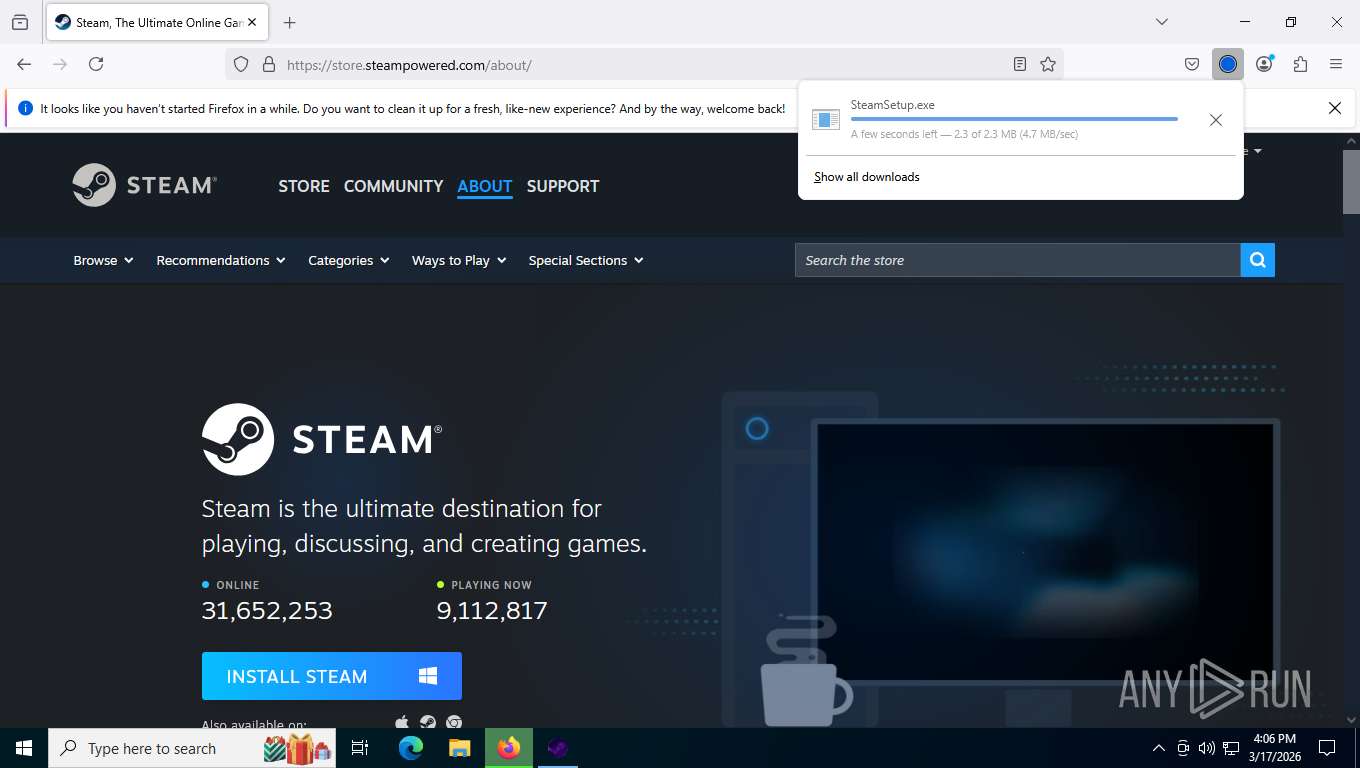Screen dimensions: 1360x768
Task: Click the taskbar search box
Action: [x=192, y=748]
